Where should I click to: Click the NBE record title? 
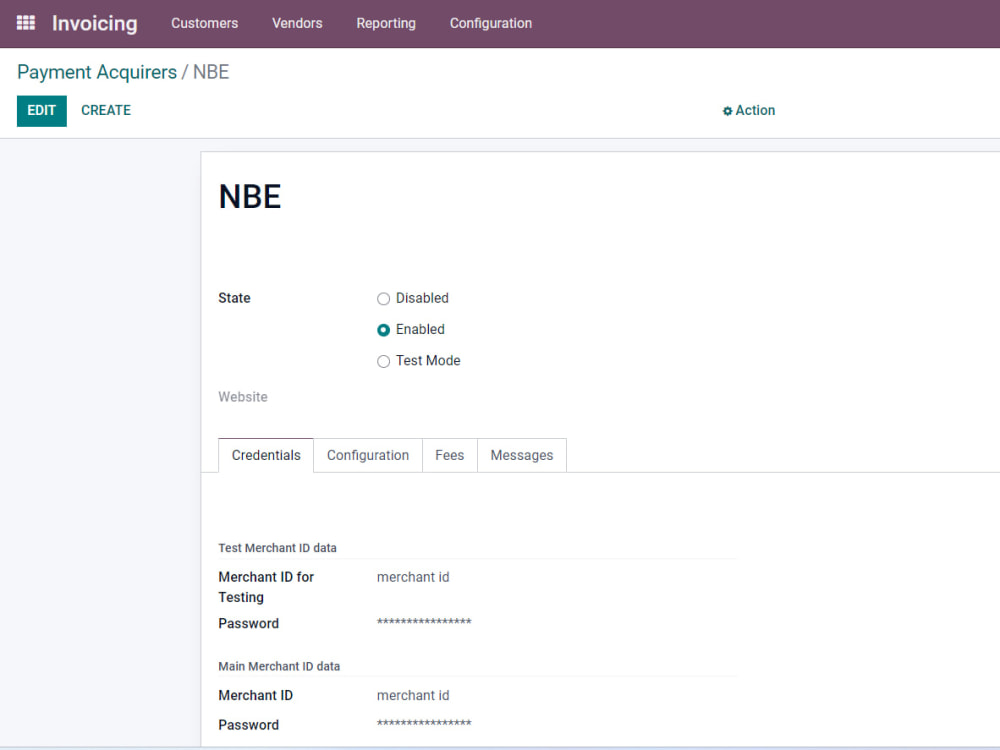pos(249,196)
